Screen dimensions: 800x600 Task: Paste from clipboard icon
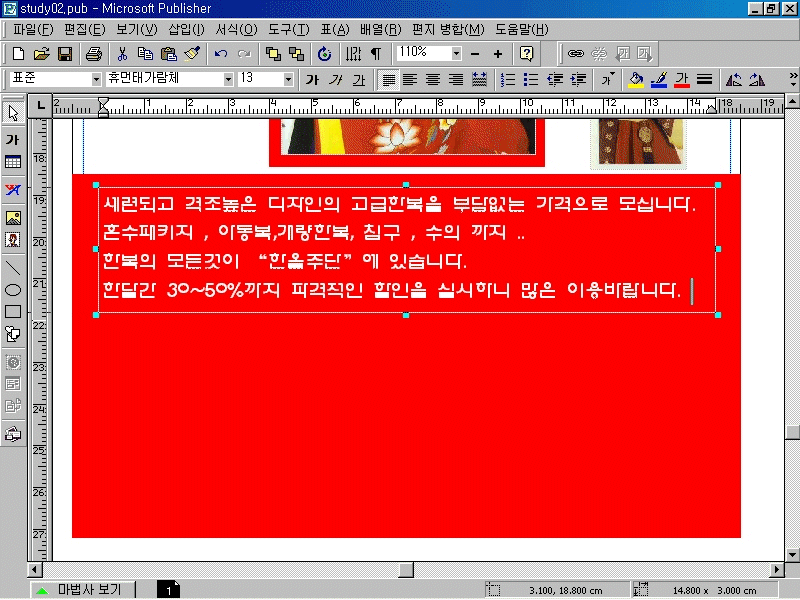coord(168,54)
